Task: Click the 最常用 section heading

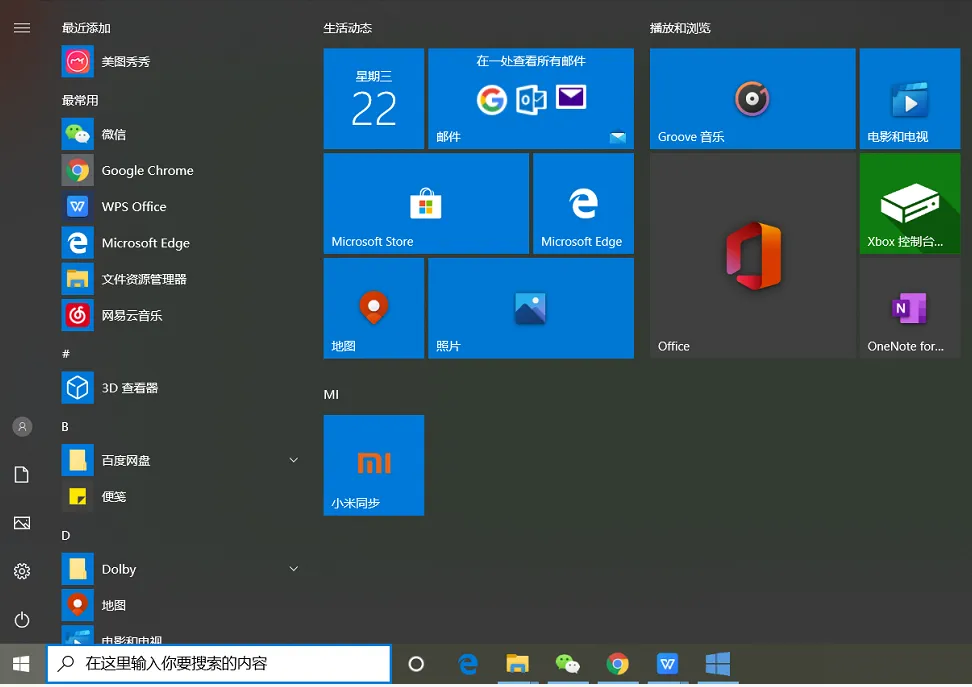Action: [x=80, y=100]
